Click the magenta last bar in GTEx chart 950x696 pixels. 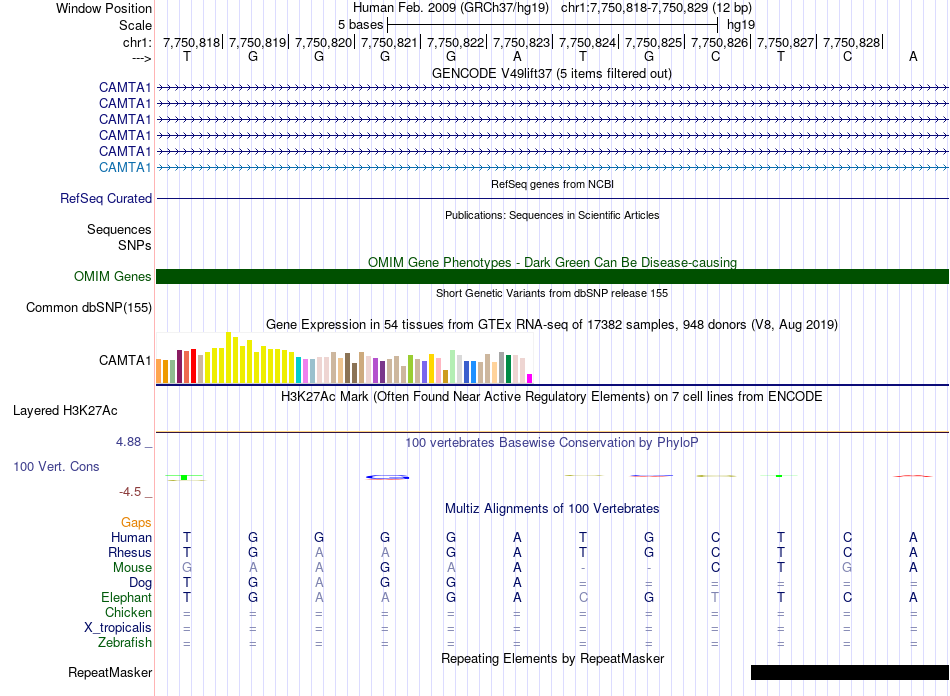[530, 379]
